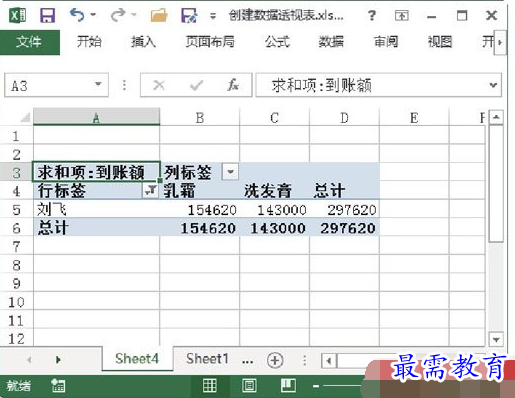Select the 乳霜 column label cell
Screen dimensions: 515x398
200,191
